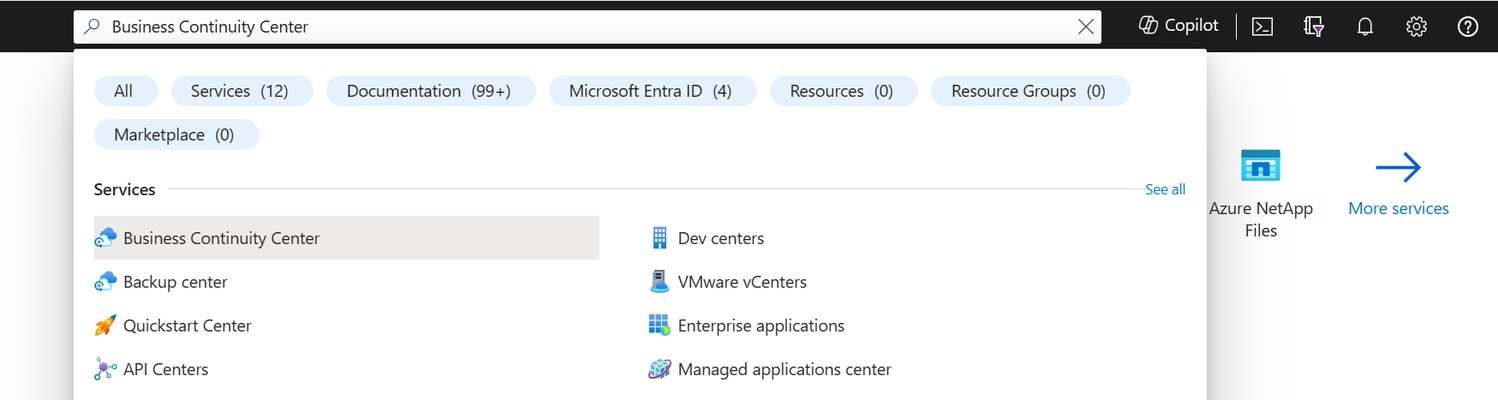The height and width of the screenshot is (400, 1498).
Task: Click the Managed applications center icon
Action: (x=659, y=369)
